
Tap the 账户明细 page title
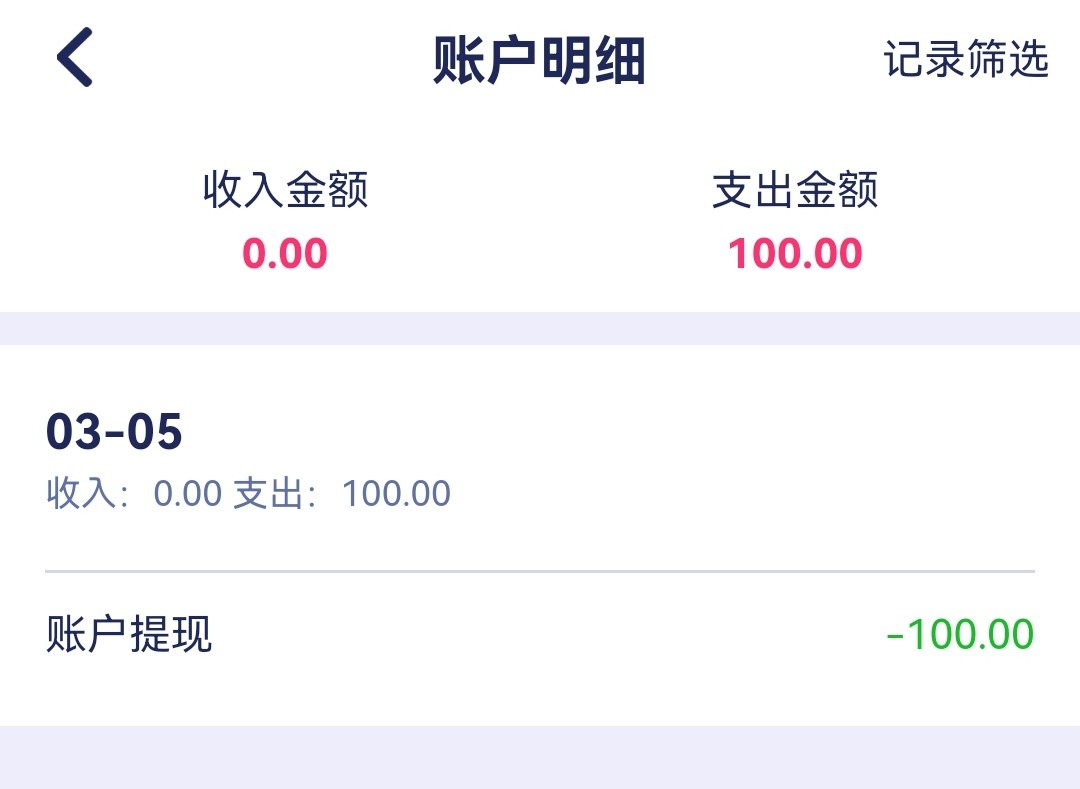[539, 60]
